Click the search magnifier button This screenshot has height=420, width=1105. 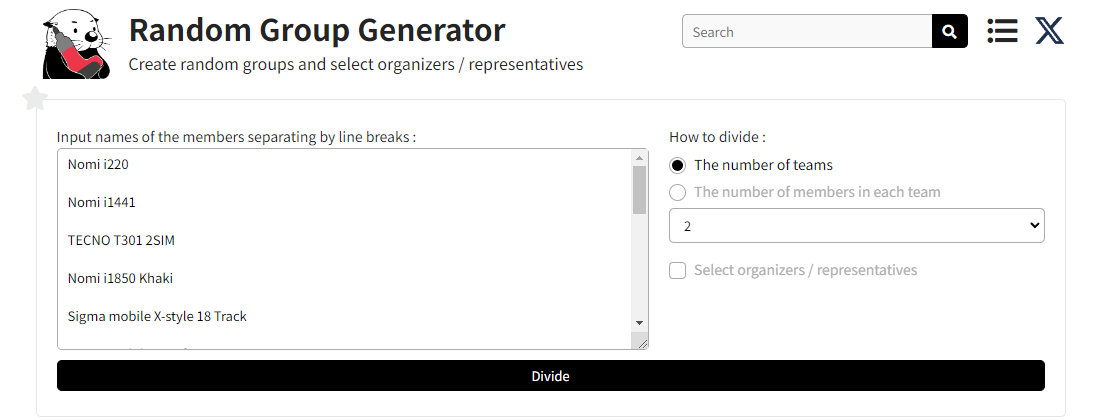pos(949,31)
